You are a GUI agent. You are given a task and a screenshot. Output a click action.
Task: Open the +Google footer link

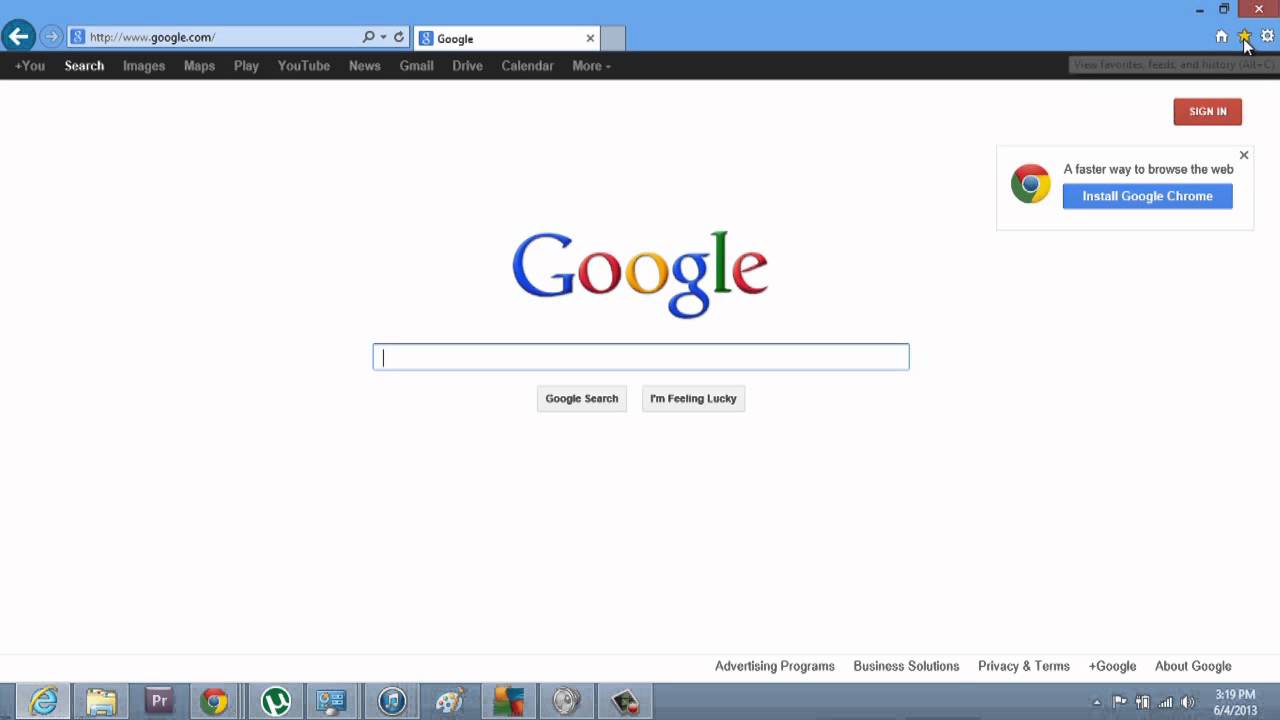[1112, 666]
